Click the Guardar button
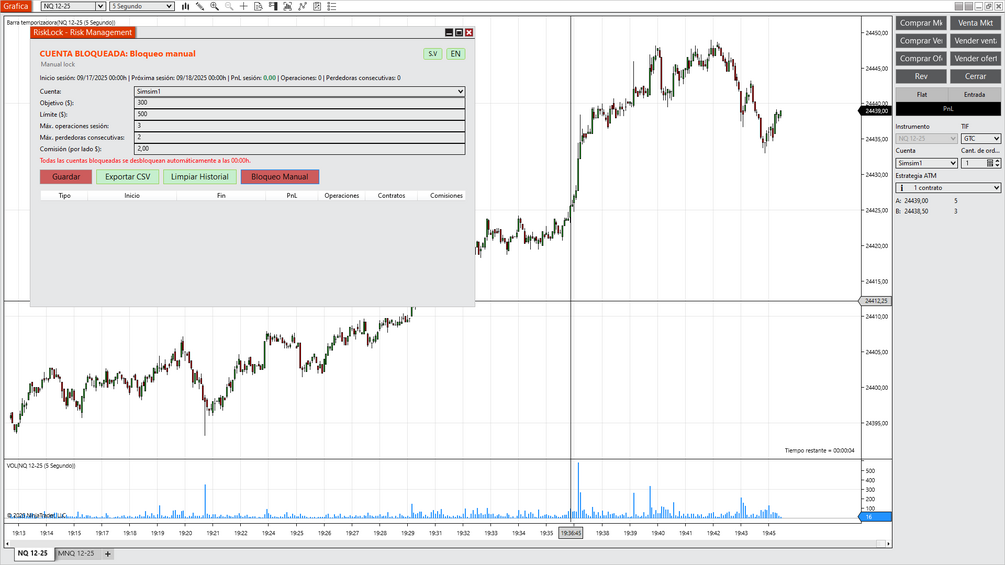This screenshot has width=1005, height=565. [x=66, y=177]
